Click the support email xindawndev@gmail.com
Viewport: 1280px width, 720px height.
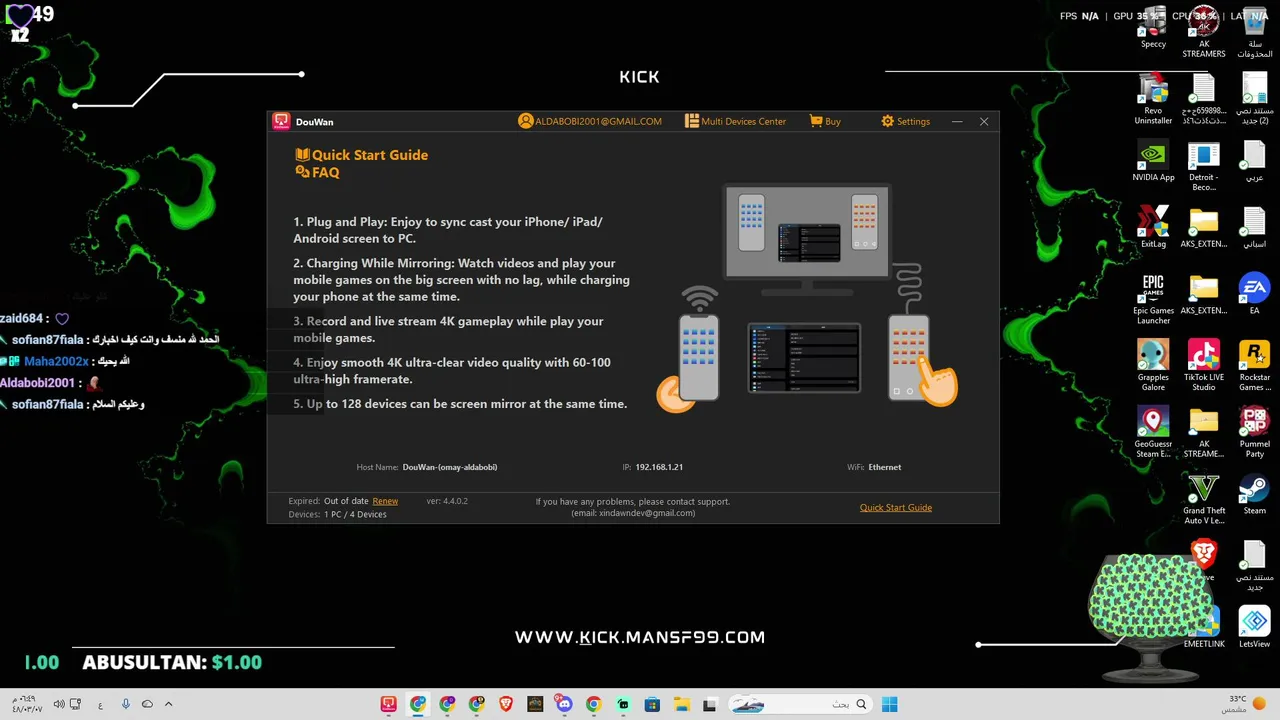click(x=633, y=513)
